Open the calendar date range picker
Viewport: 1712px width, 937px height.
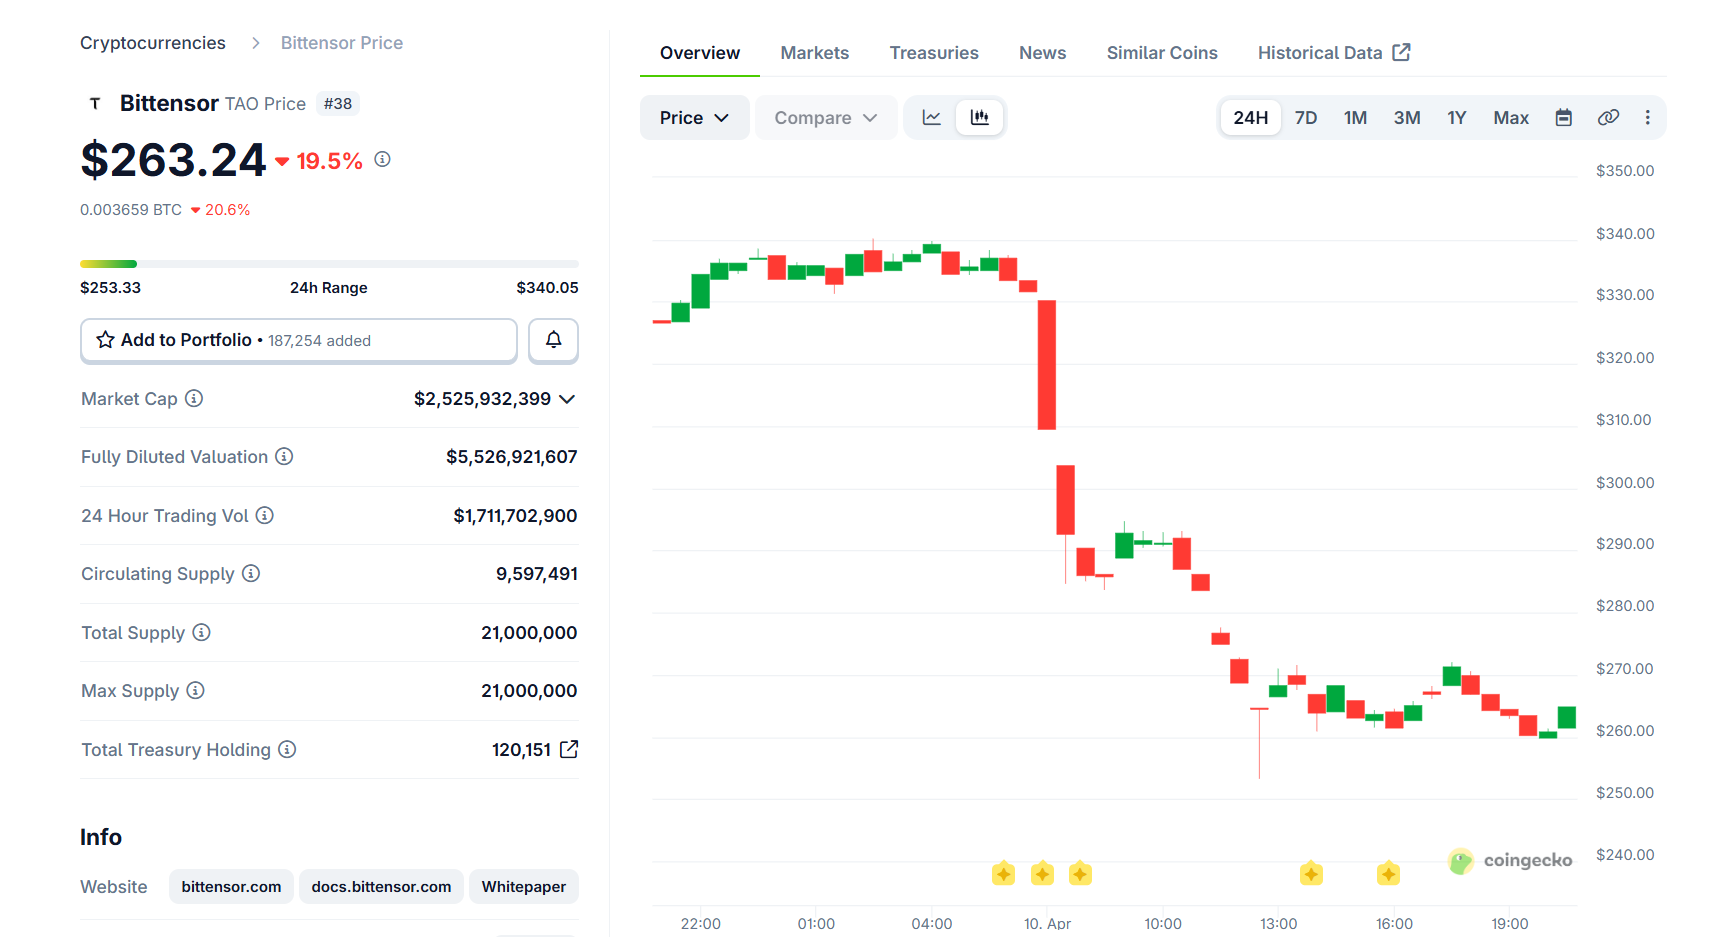(1563, 118)
